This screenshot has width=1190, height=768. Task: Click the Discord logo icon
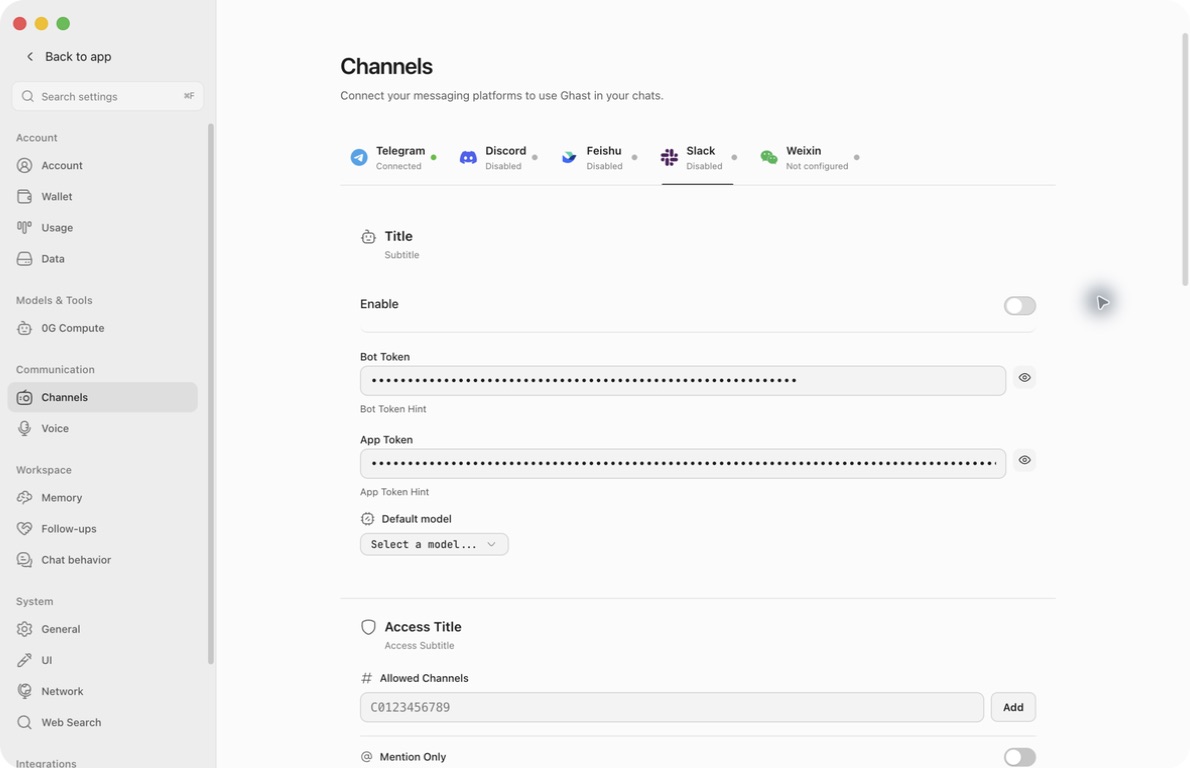tap(468, 157)
